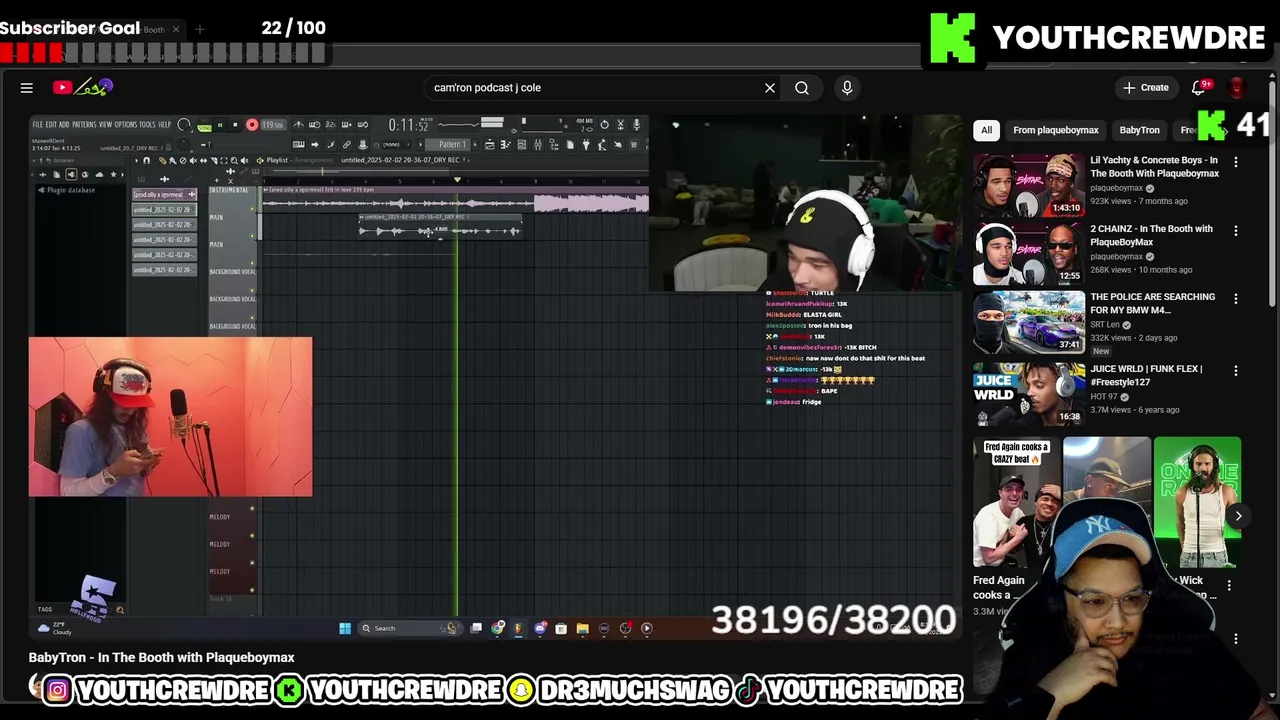This screenshot has height=720, width=1280.
Task: Open the FL Studio OPTIONS menu
Action: coord(126,125)
